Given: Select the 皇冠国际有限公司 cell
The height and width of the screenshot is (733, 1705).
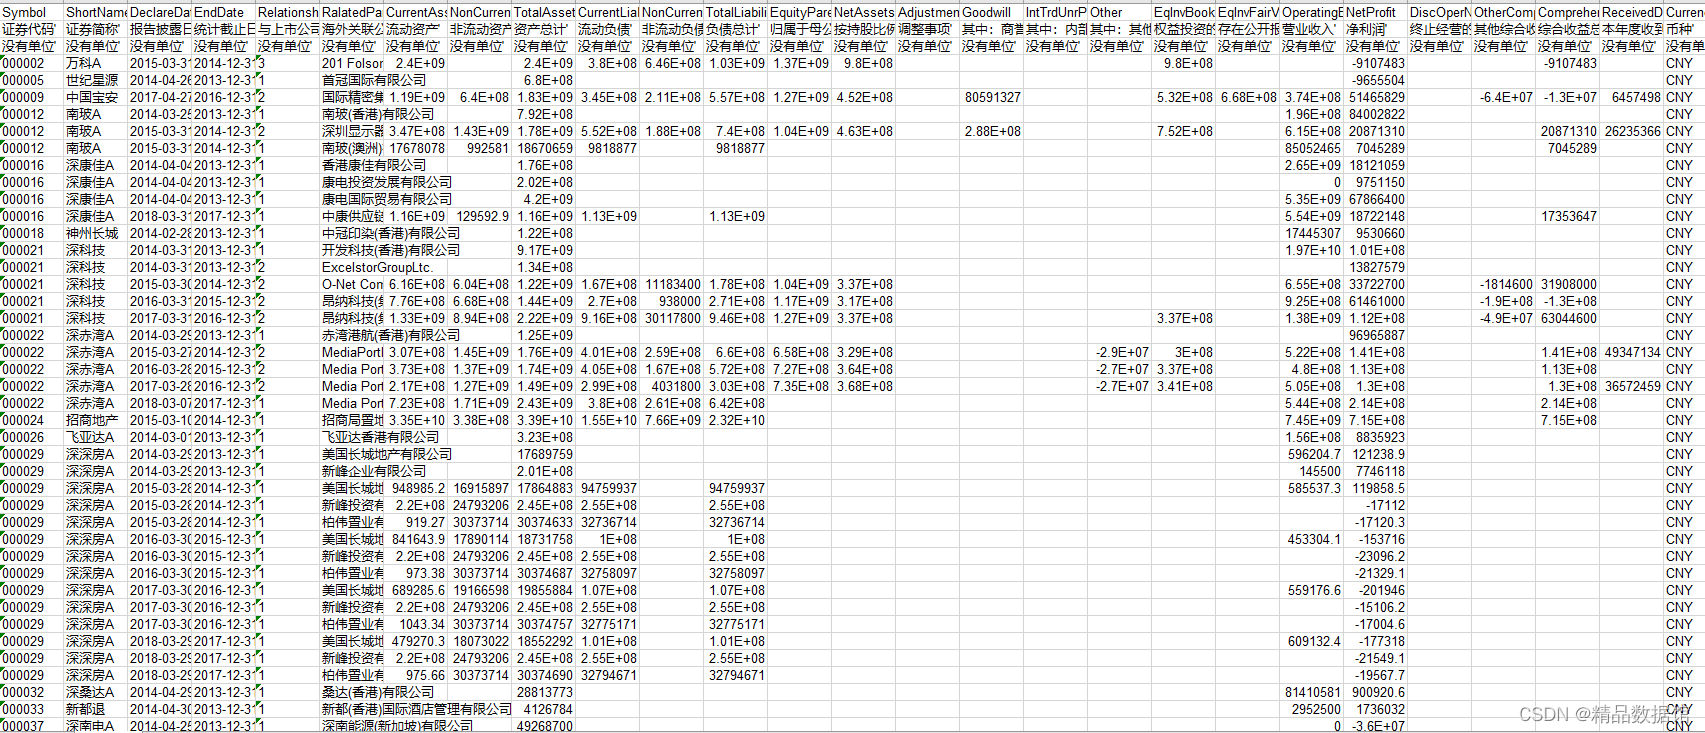Looking at the screenshot, I should click(374, 80).
